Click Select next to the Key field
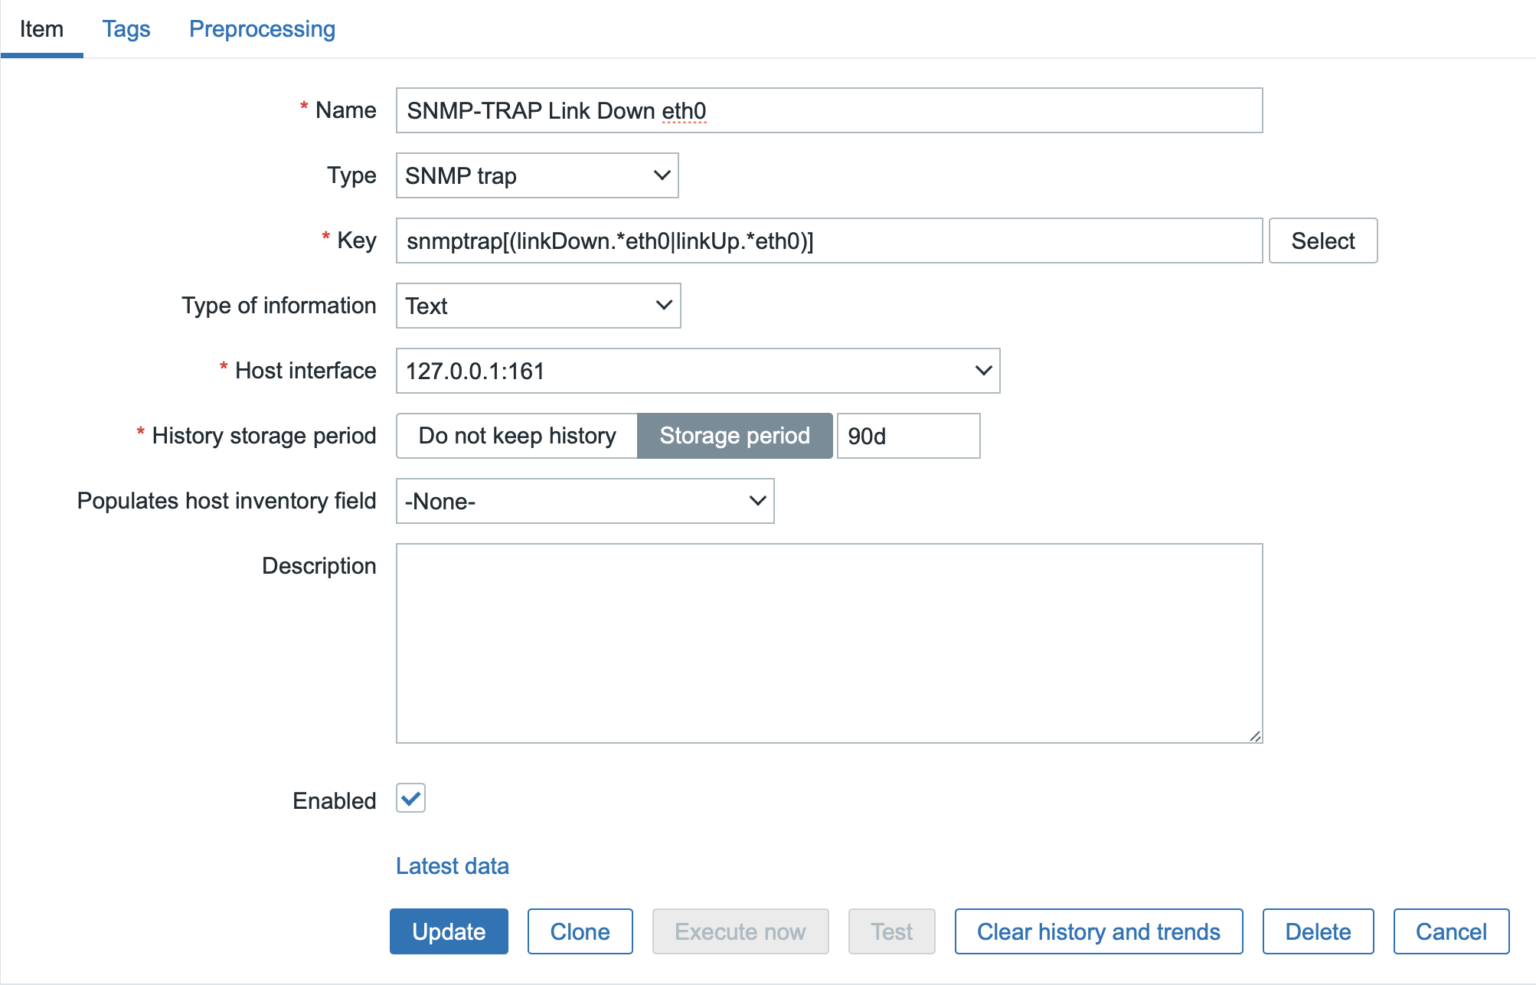The height and width of the screenshot is (985, 1536). (1322, 240)
